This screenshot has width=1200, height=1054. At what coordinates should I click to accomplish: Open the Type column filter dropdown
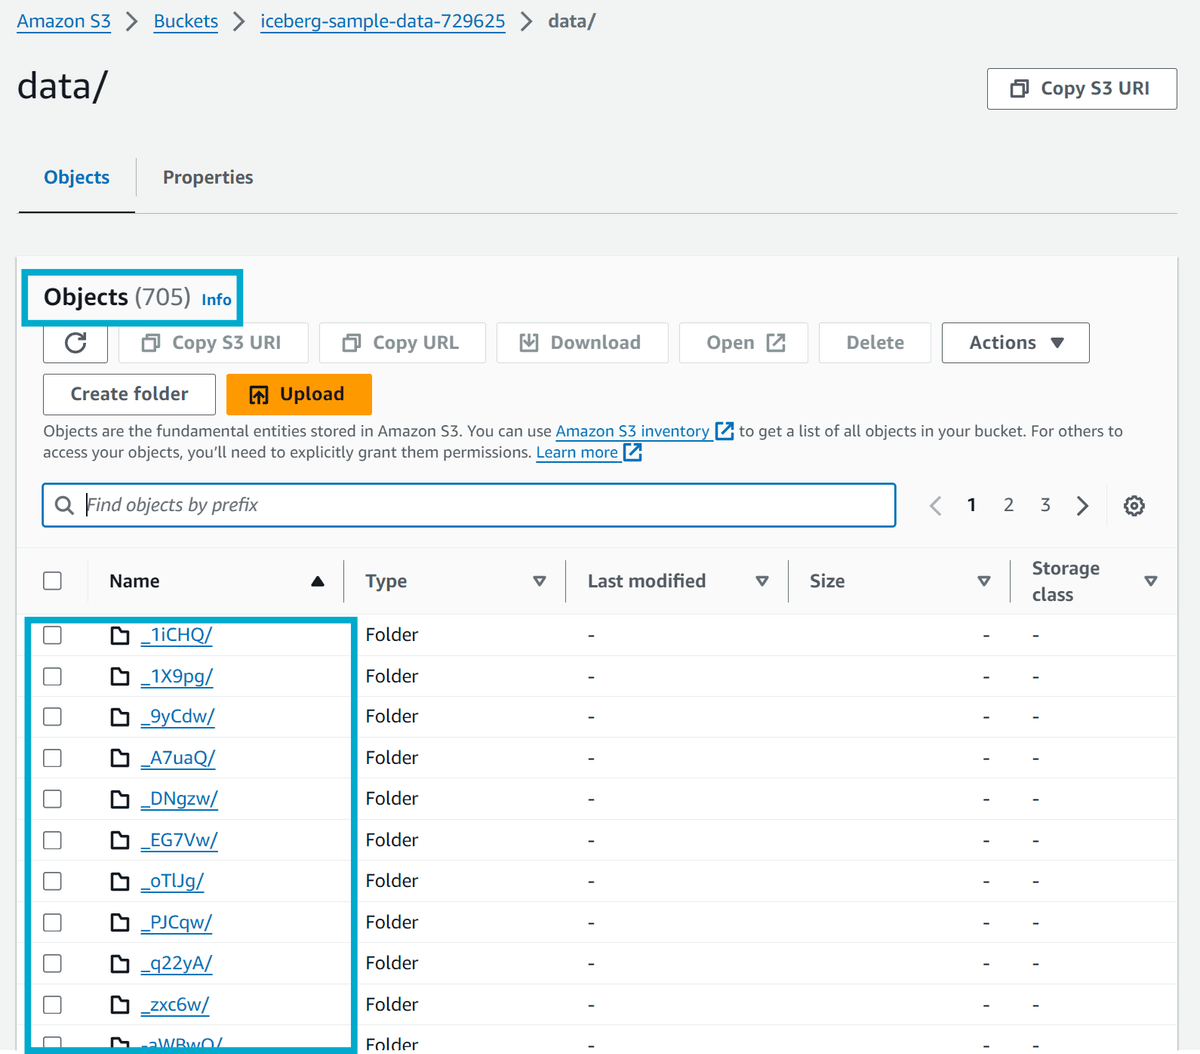click(539, 581)
